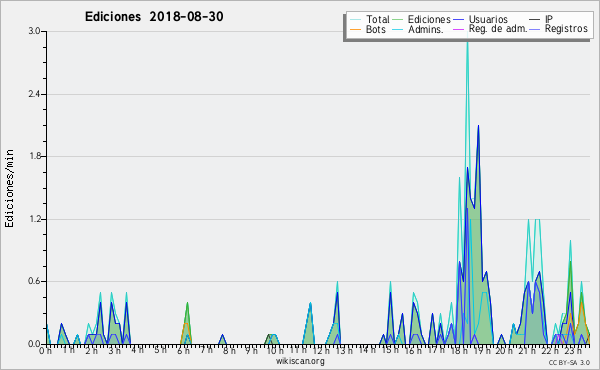The width and height of the screenshot is (600, 370).
Task: Click the magenta Reg. de adm. legend line
Action: tap(458, 29)
